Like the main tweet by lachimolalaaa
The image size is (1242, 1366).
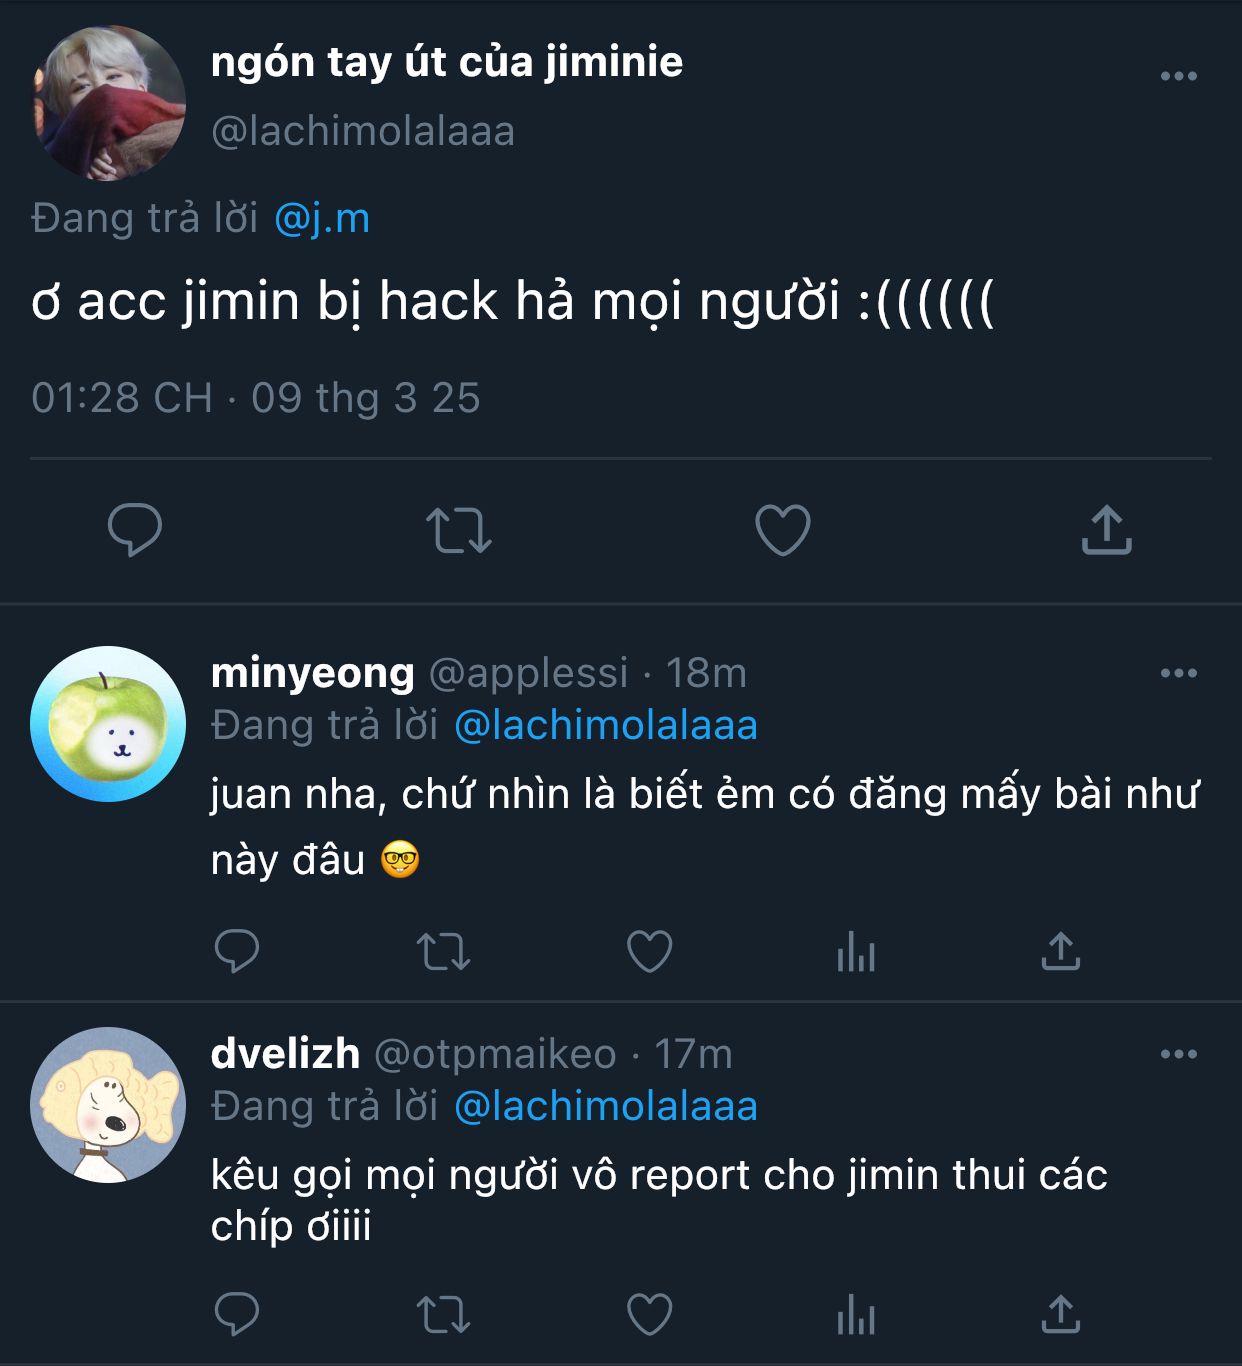click(782, 529)
